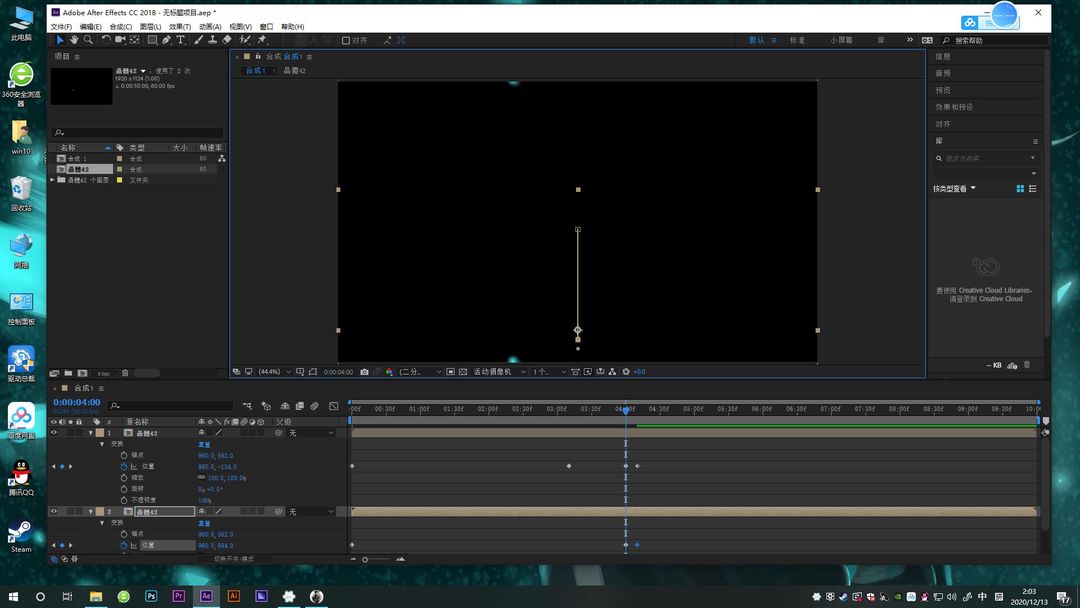
Task: Open the 编辑(E) menu
Action: pyautogui.click(x=91, y=27)
